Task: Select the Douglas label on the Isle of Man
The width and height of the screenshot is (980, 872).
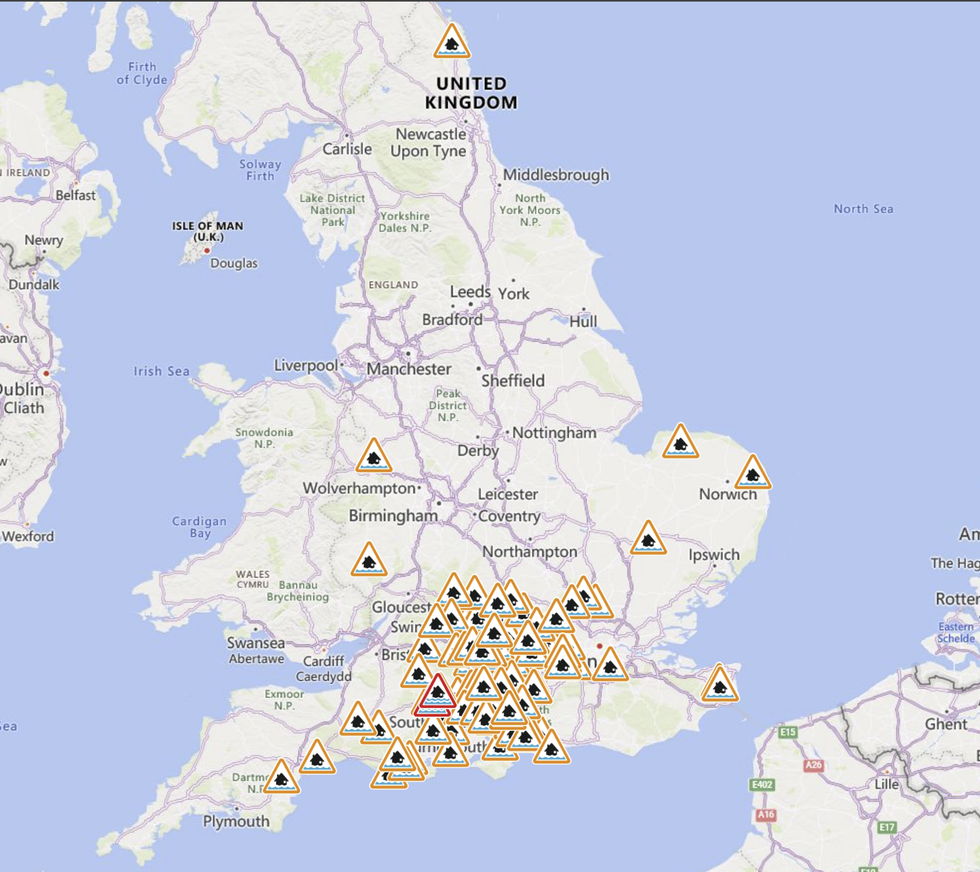Action: [x=234, y=264]
